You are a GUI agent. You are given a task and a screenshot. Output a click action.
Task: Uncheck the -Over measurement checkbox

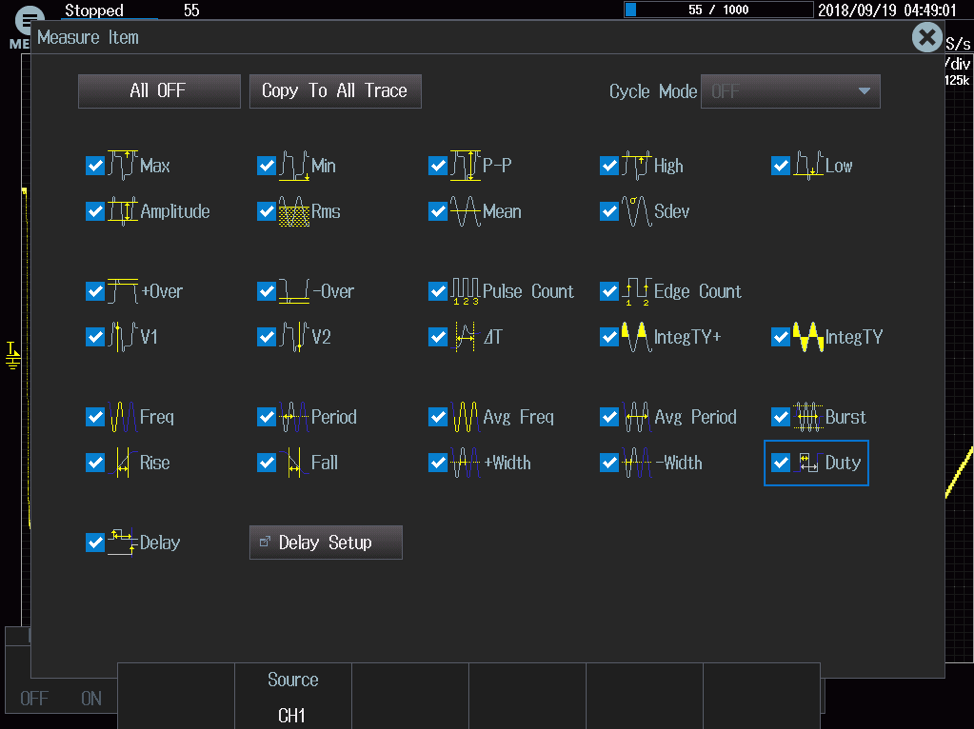click(266, 292)
